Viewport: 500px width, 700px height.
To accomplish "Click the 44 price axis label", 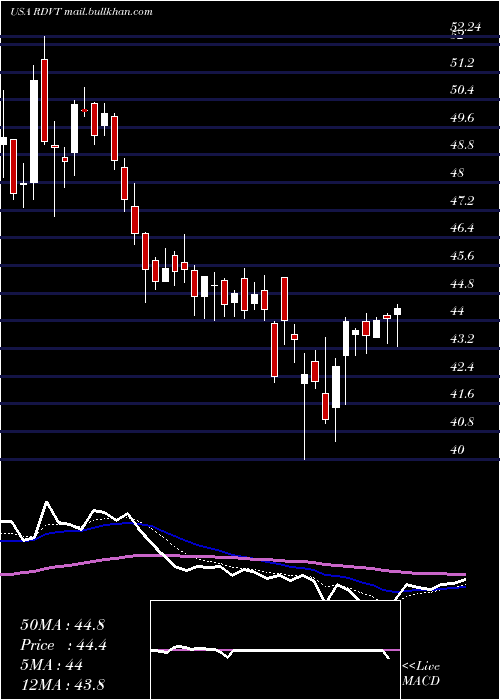I will (458, 311).
